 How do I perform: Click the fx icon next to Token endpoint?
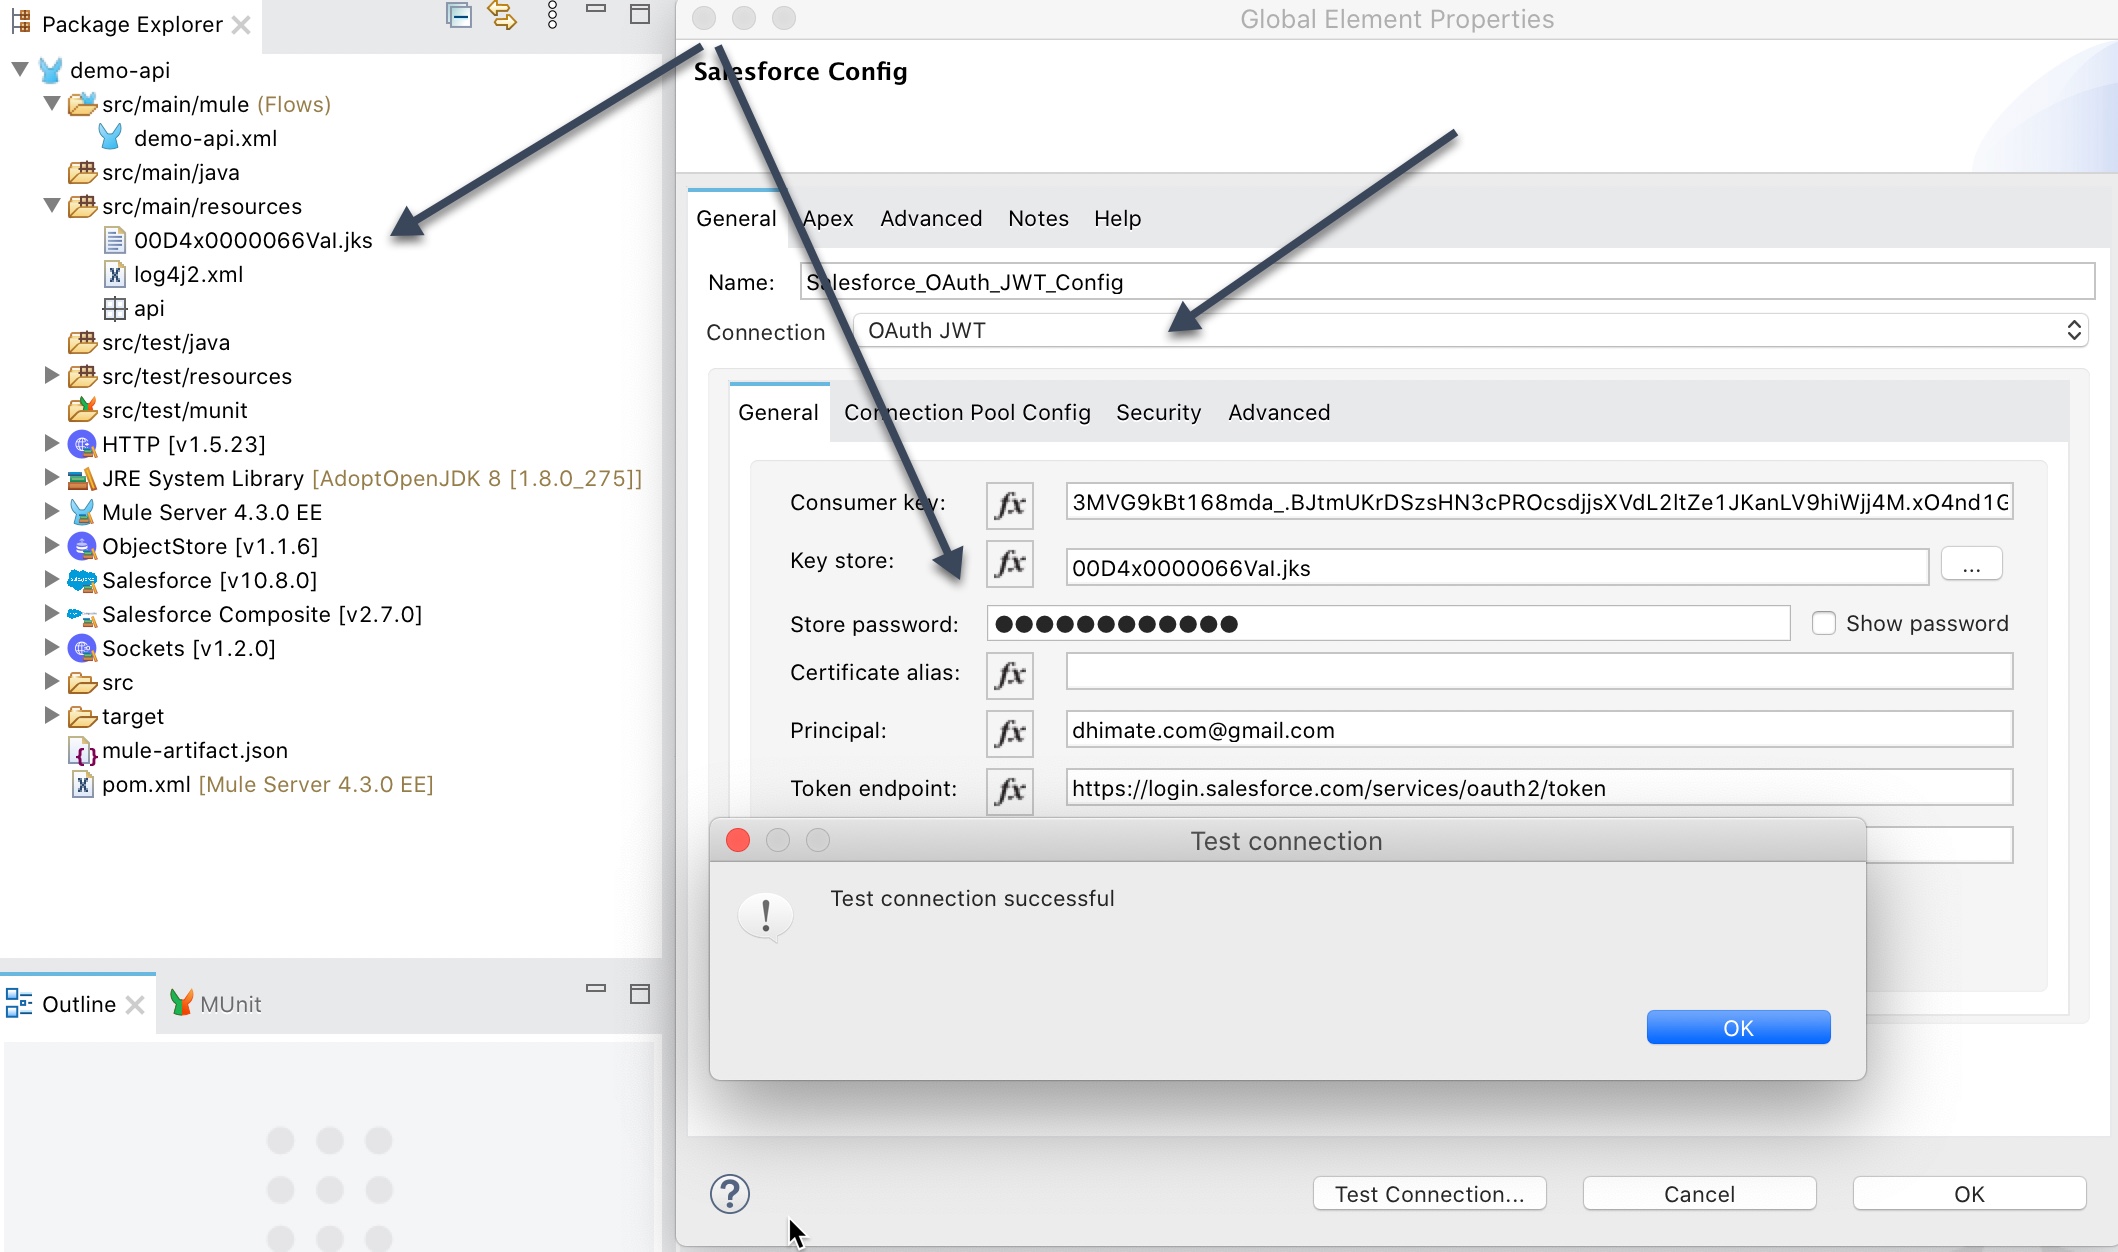pyautogui.click(x=1014, y=788)
